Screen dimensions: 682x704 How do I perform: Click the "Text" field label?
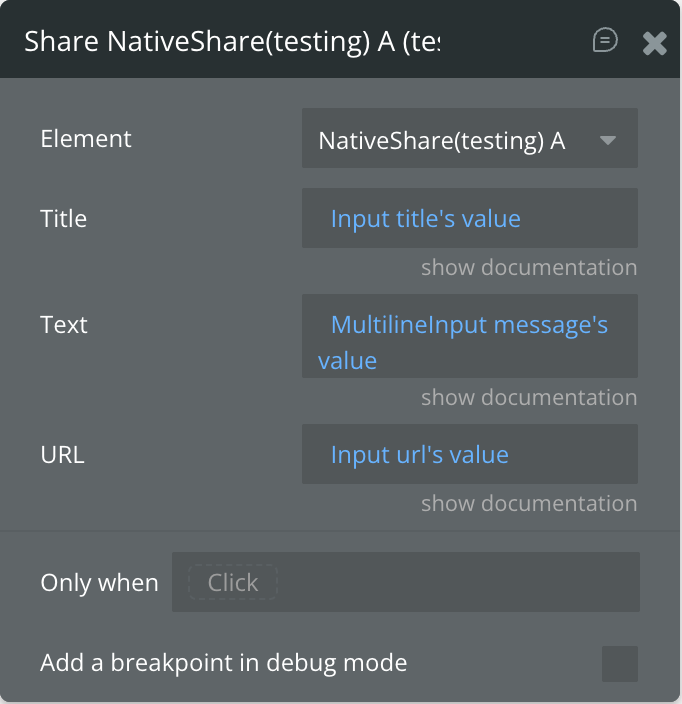coord(64,324)
